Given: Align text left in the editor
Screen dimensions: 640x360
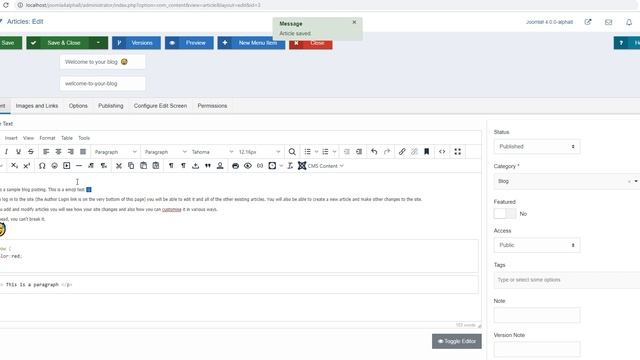Looking at the screenshot, I should (46, 152).
